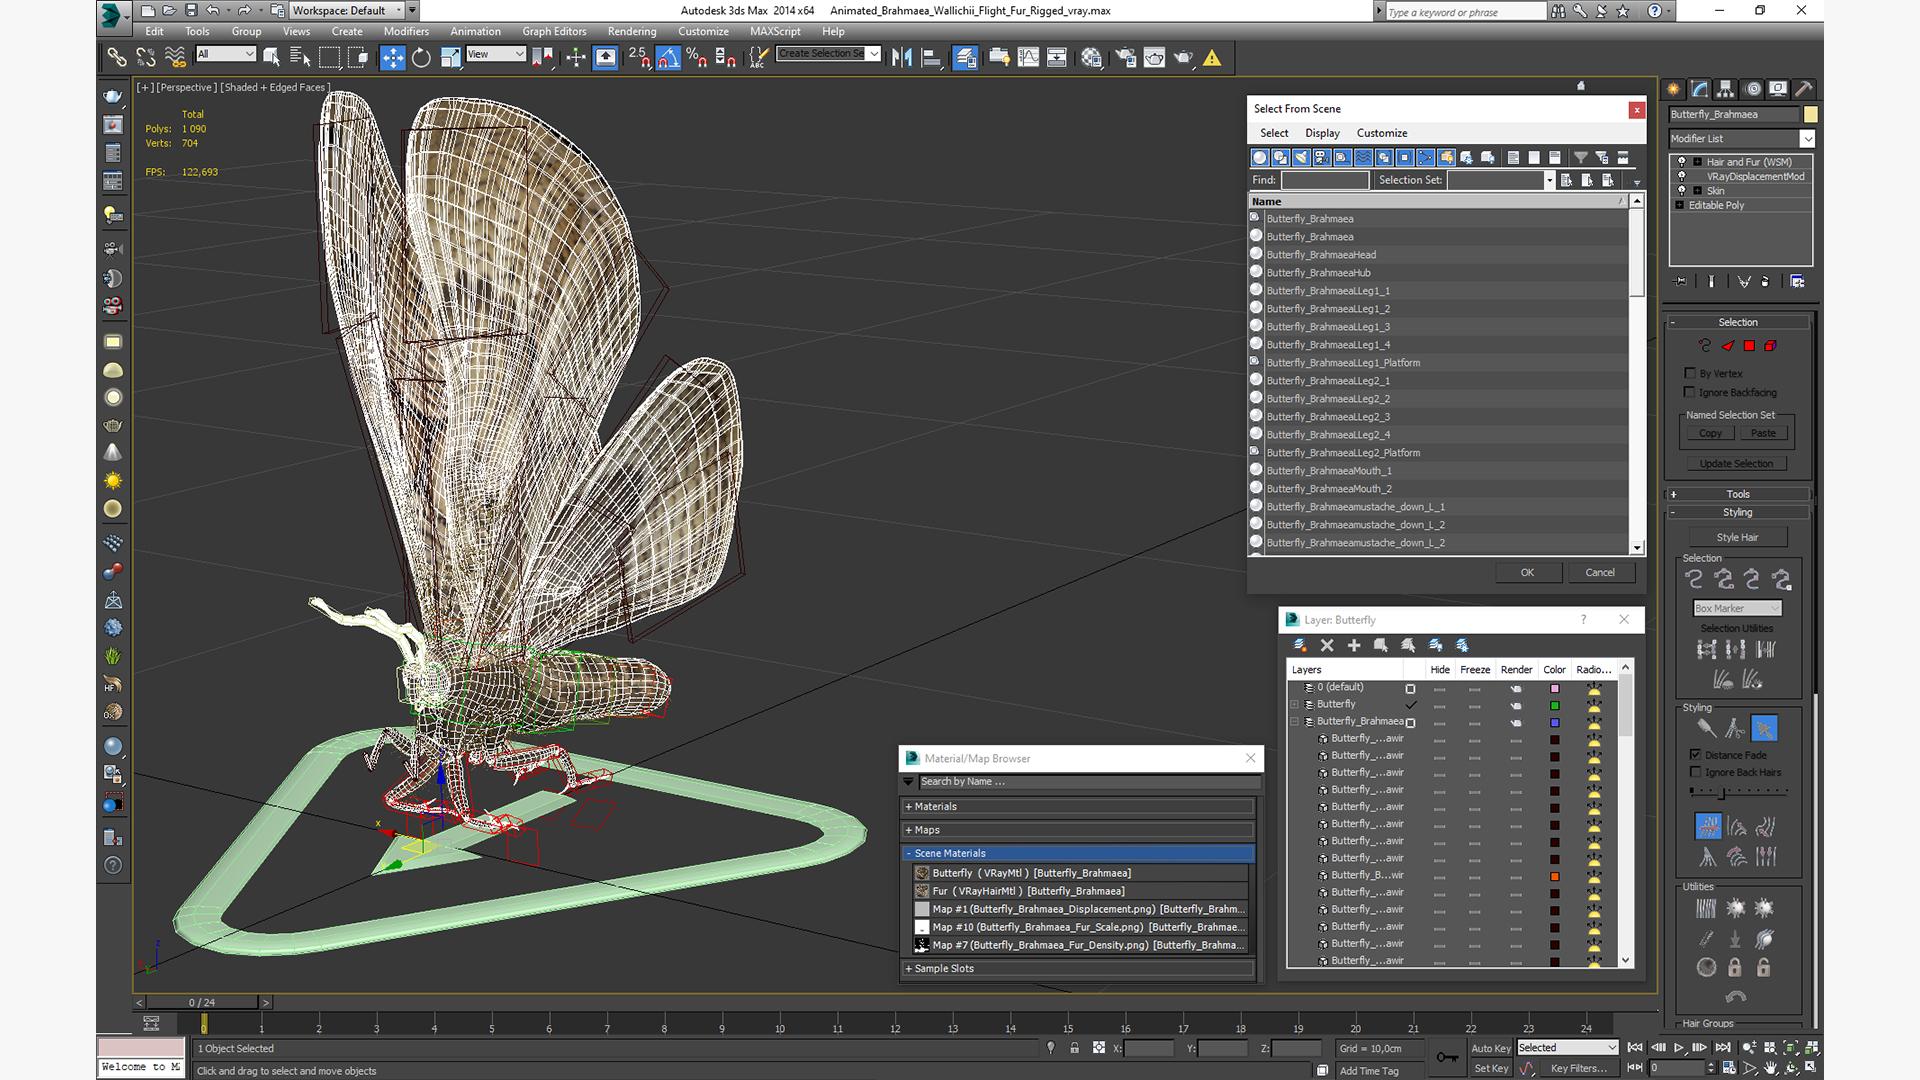Screen dimensions: 1920x1080
Task: Click Cancel in Select From Scene dialog
Action: pyautogui.click(x=1600, y=573)
